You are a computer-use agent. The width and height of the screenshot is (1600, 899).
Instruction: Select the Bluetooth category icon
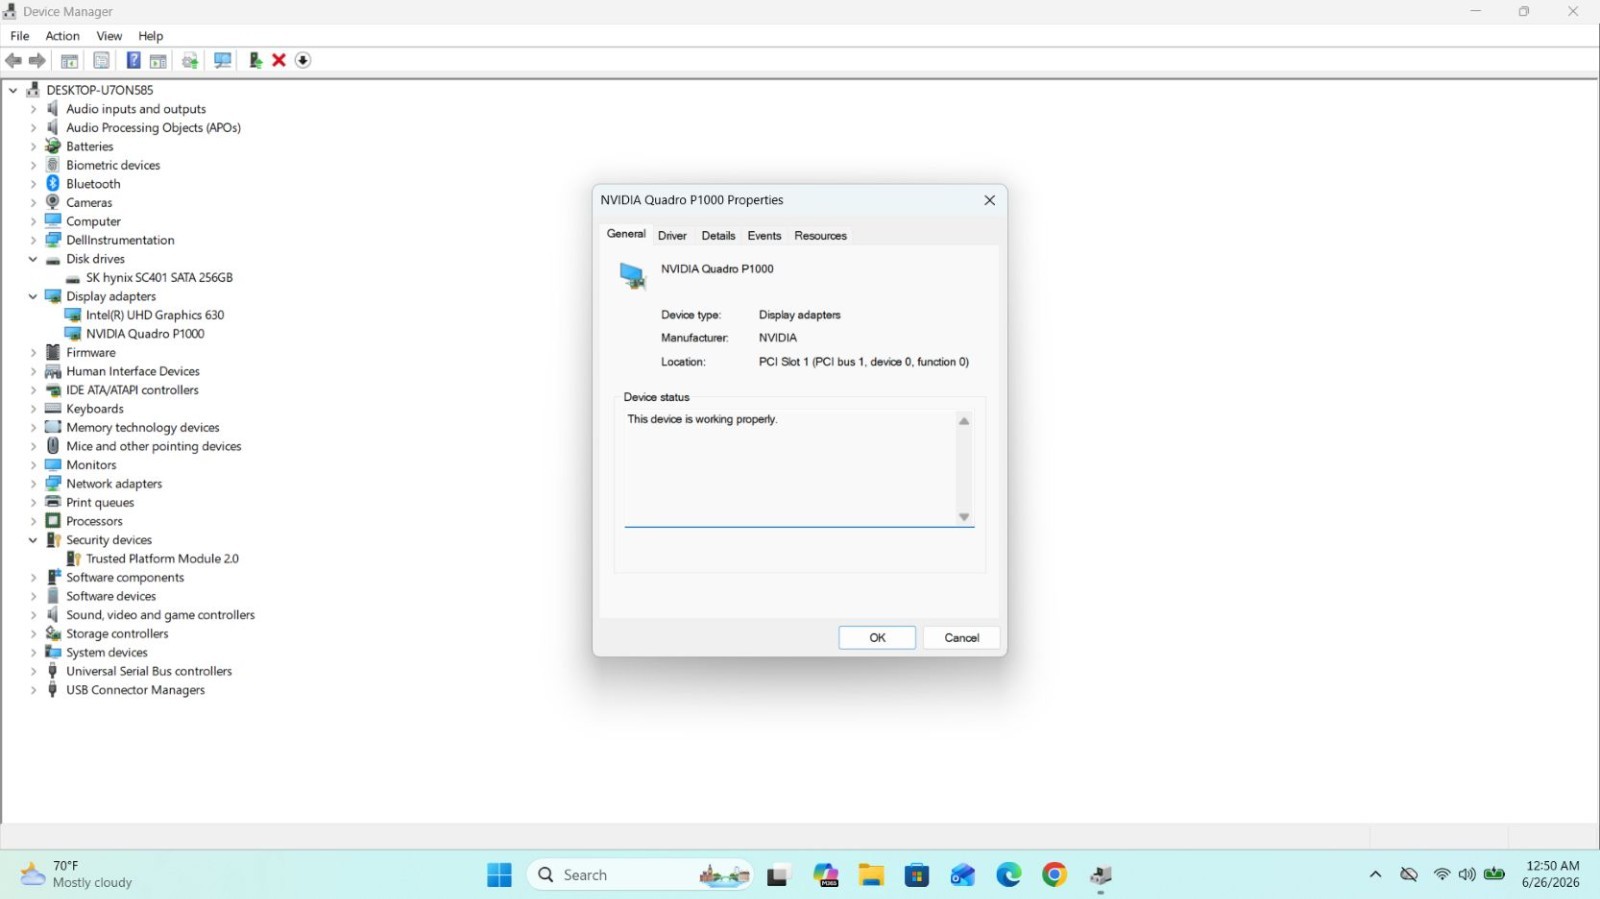(x=53, y=184)
